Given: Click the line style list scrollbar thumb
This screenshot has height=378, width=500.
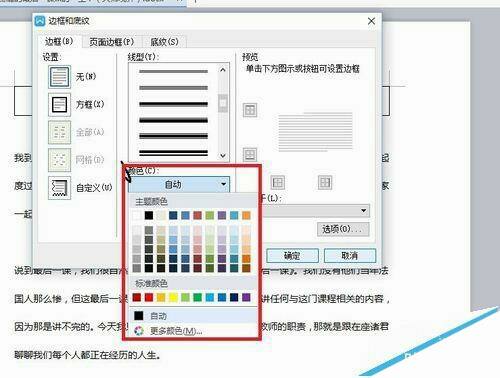Looking at the screenshot, I should click(x=223, y=103).
